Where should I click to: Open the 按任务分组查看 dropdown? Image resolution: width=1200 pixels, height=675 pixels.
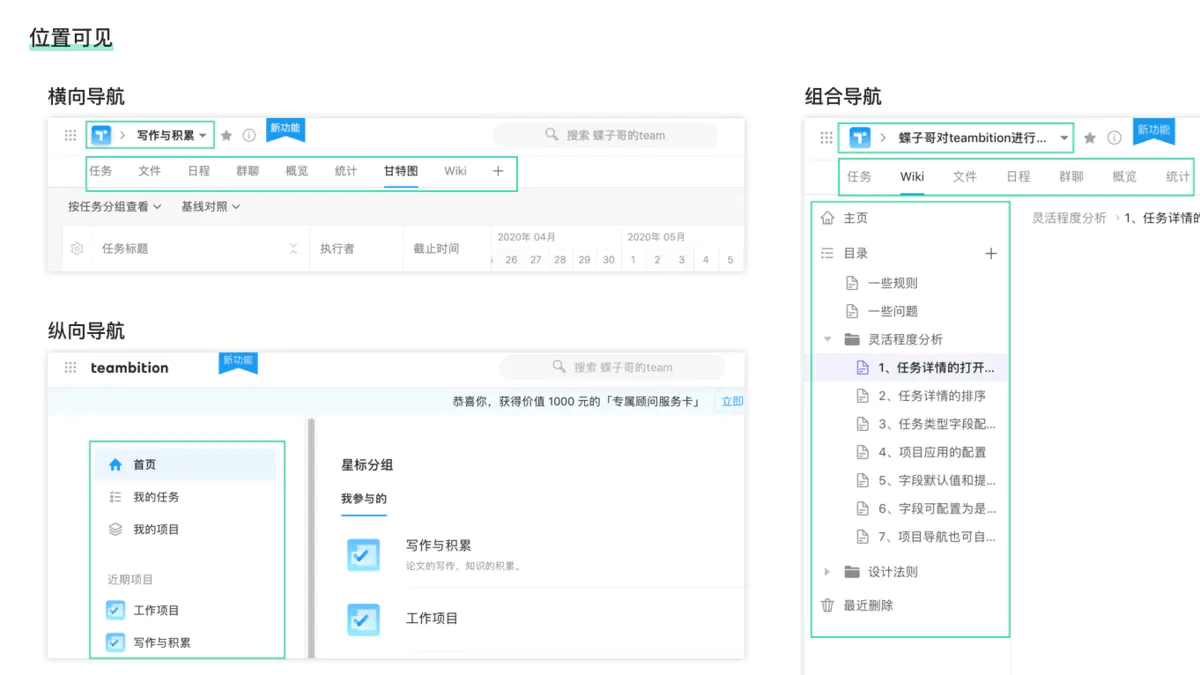pos(115,207)
